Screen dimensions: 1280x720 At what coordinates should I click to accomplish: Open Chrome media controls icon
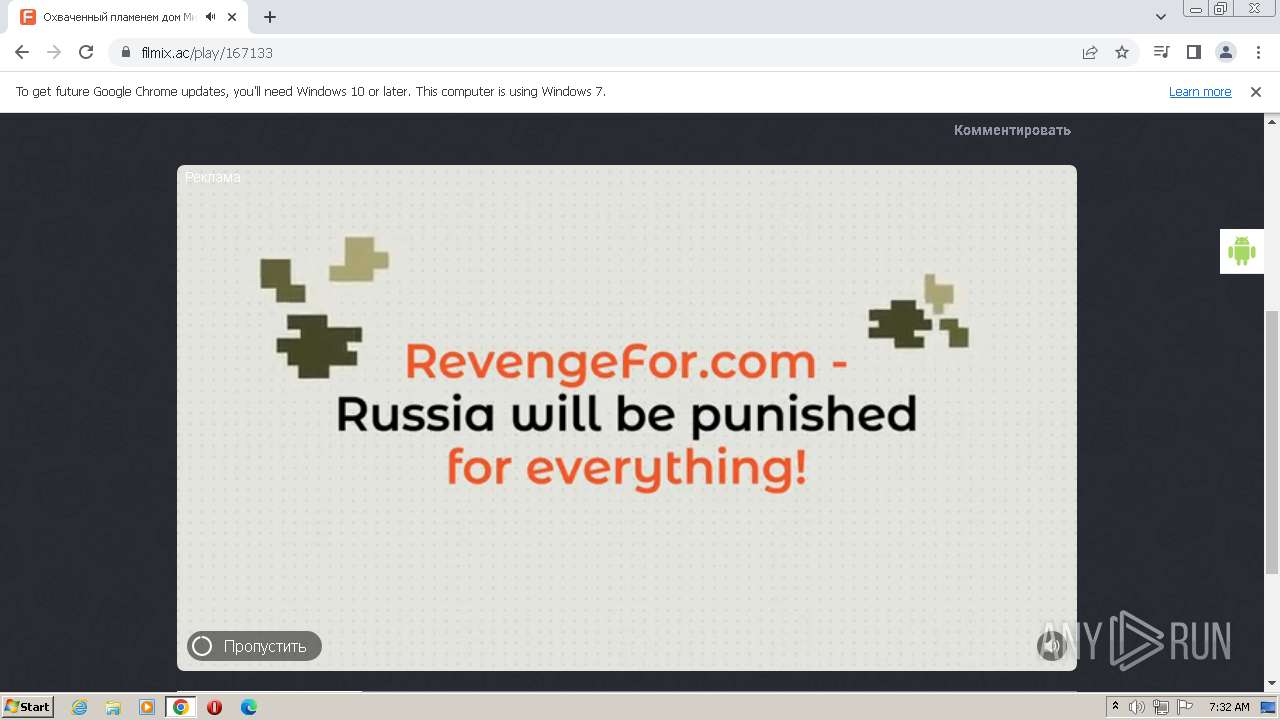(1161, 52)
